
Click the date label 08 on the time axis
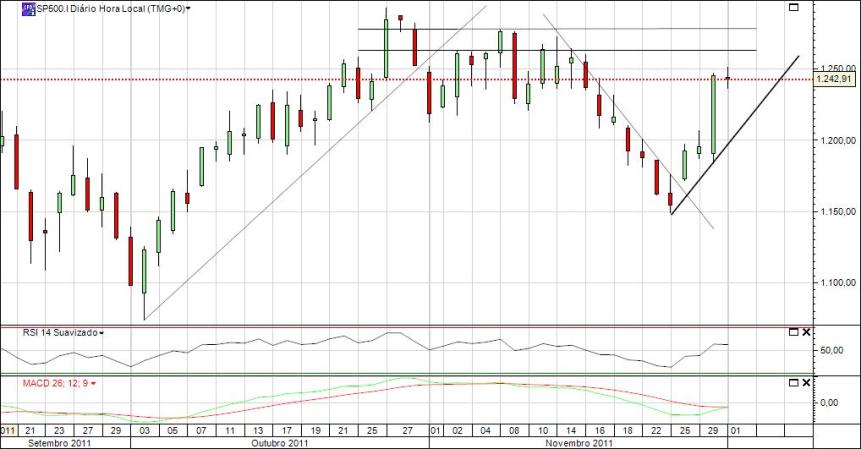[514, 431]
